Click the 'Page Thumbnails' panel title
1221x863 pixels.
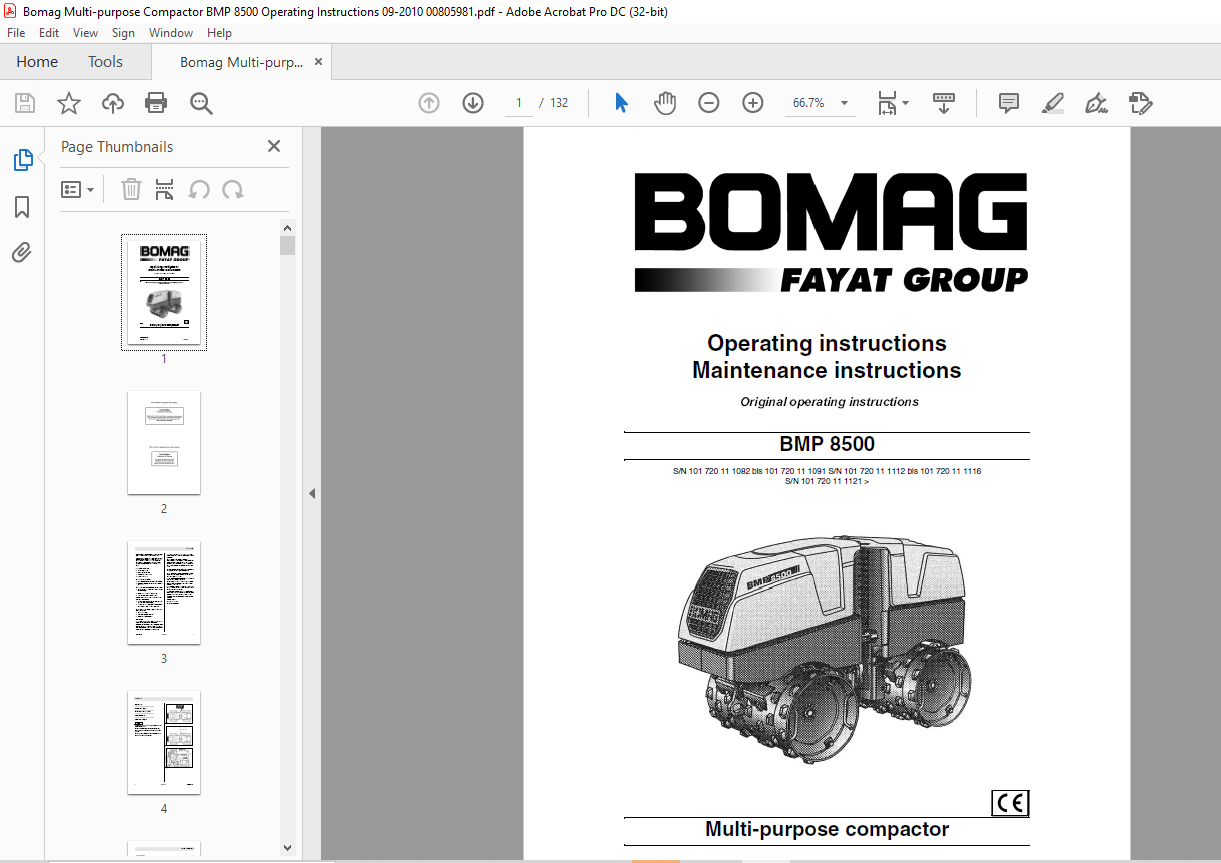(117, 147)
